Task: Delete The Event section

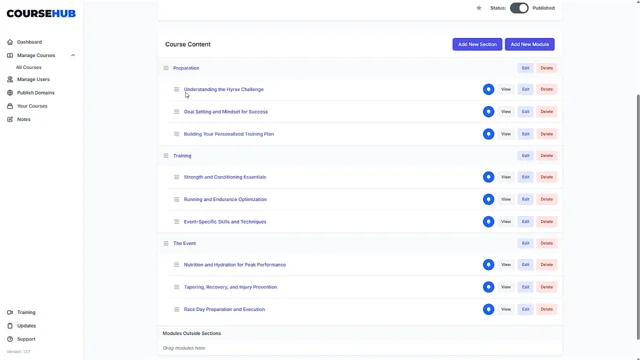Action: 547,243
